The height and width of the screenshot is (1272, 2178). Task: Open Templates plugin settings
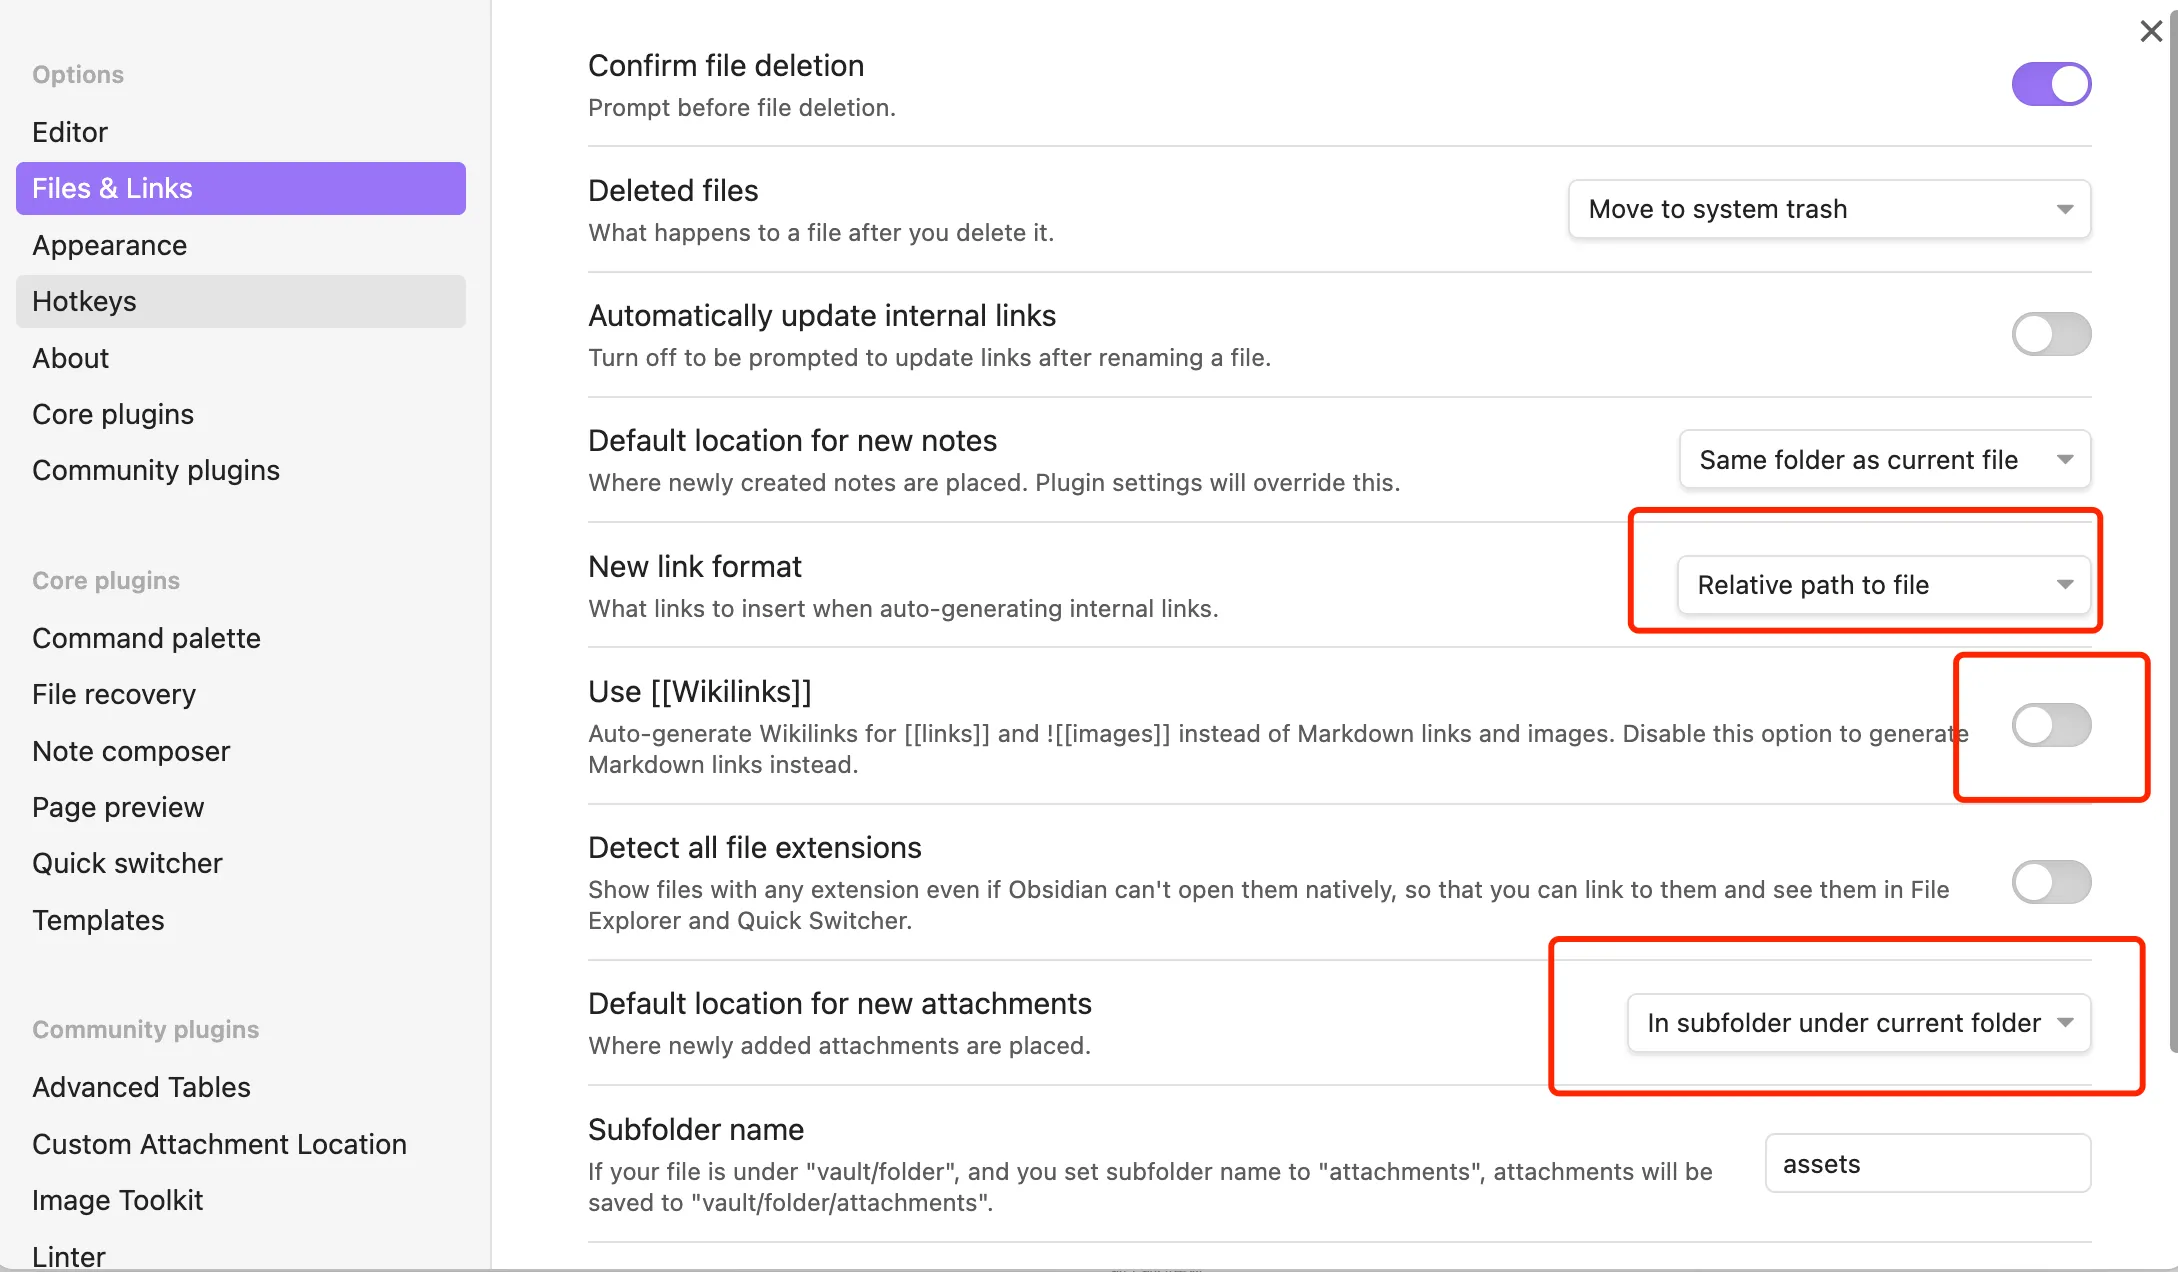(98, 920)
